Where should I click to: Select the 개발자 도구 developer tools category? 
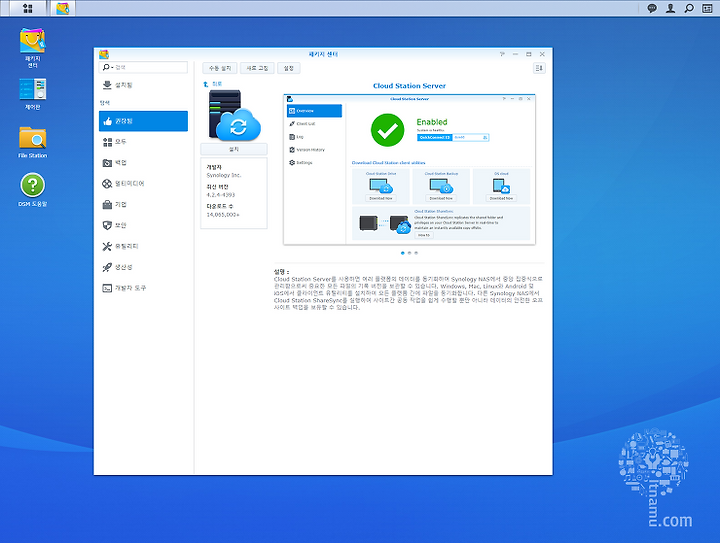pos(143,288)
